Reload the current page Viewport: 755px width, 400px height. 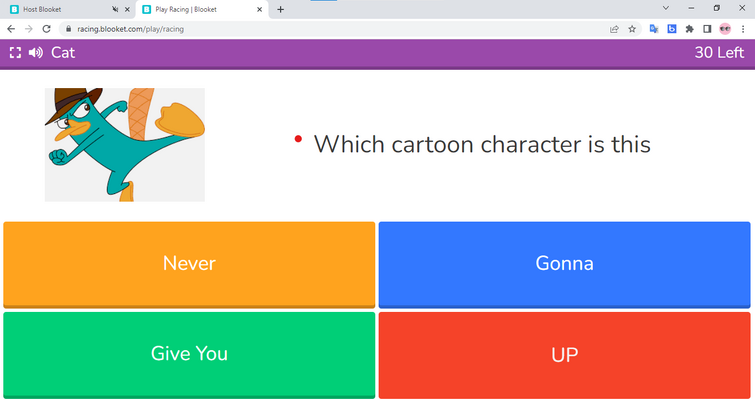[x=46, y=29]
